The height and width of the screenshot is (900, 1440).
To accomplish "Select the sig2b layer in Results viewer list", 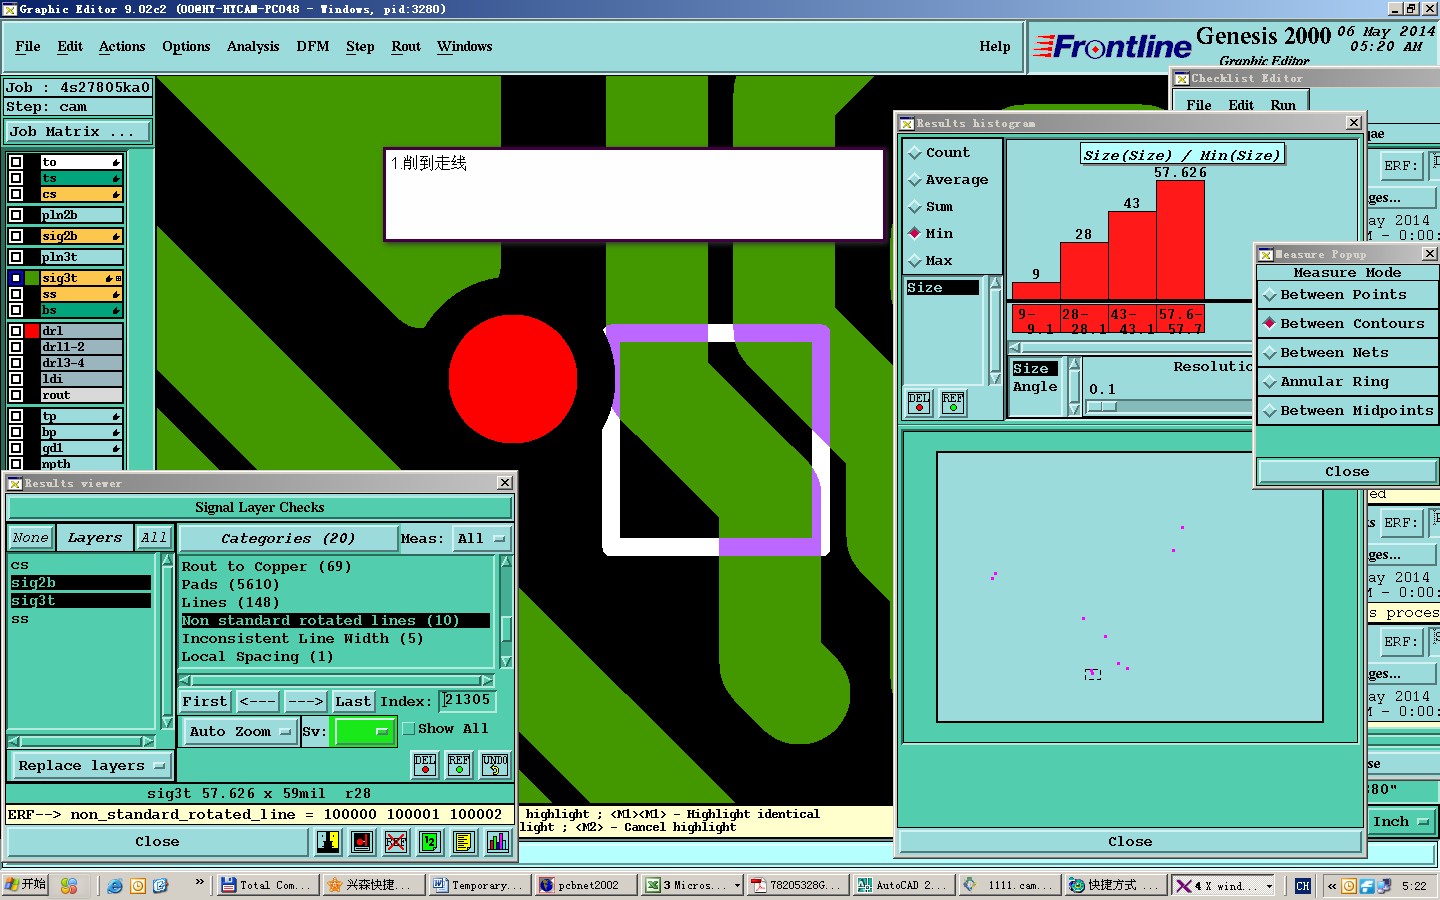I will click(x=80, y=583).
